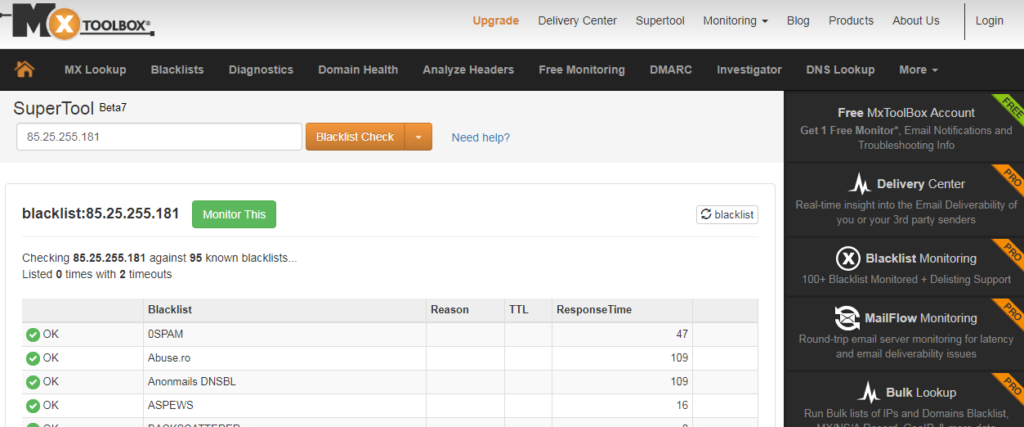1024x427 pixels.
Task: Click response time 47 for 0SPAM
Action: point(682,334)
